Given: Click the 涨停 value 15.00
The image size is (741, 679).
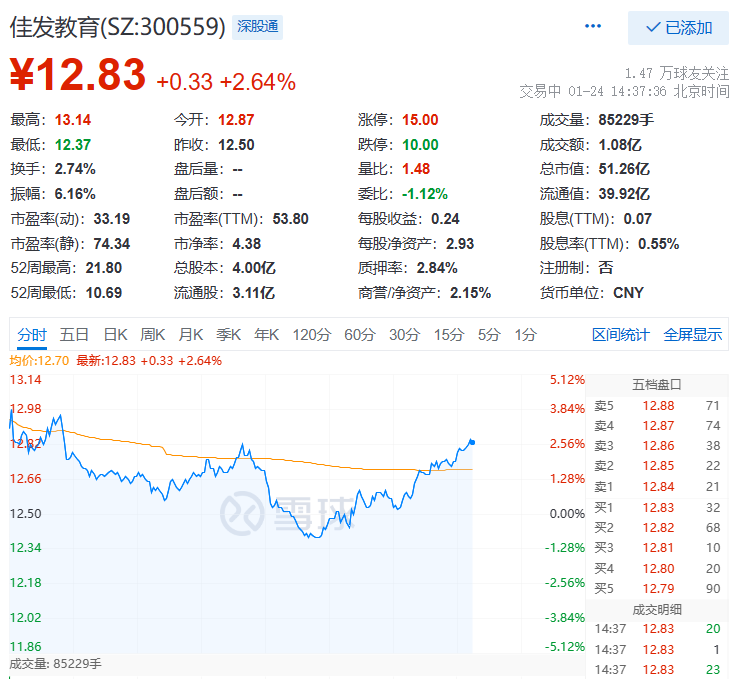Looking at the screenshot, I should click(420, 120).
